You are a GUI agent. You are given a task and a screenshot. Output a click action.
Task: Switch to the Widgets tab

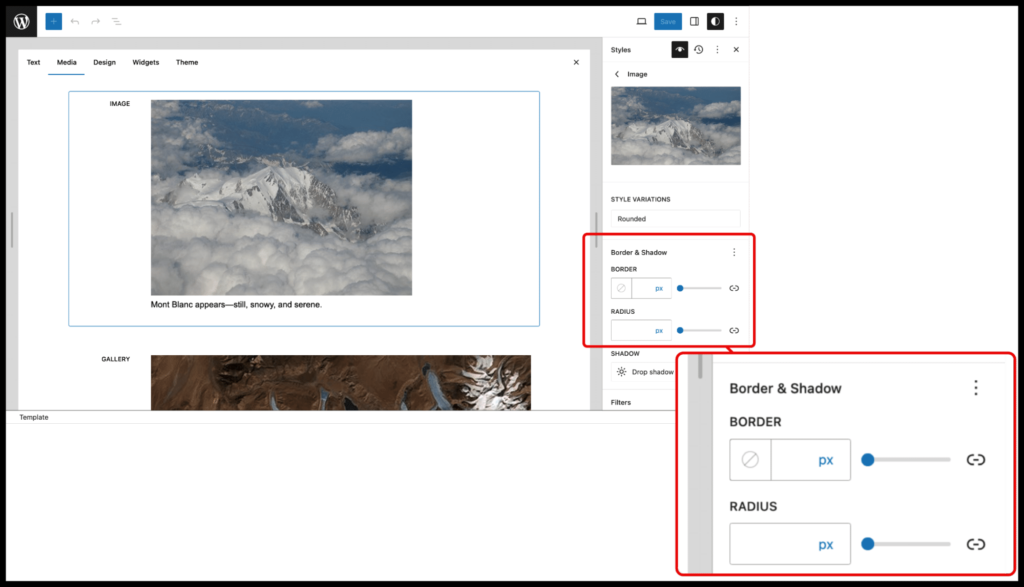click(x=146, y=62)
